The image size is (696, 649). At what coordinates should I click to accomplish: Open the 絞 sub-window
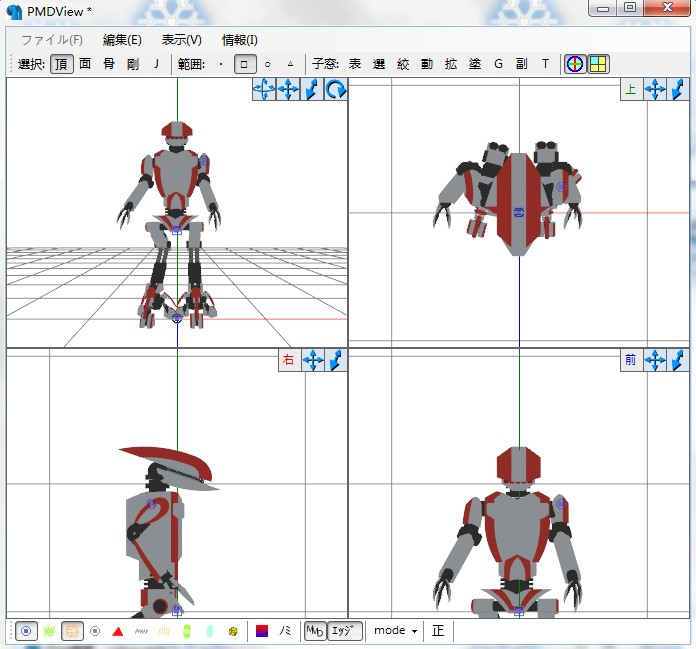403,64
